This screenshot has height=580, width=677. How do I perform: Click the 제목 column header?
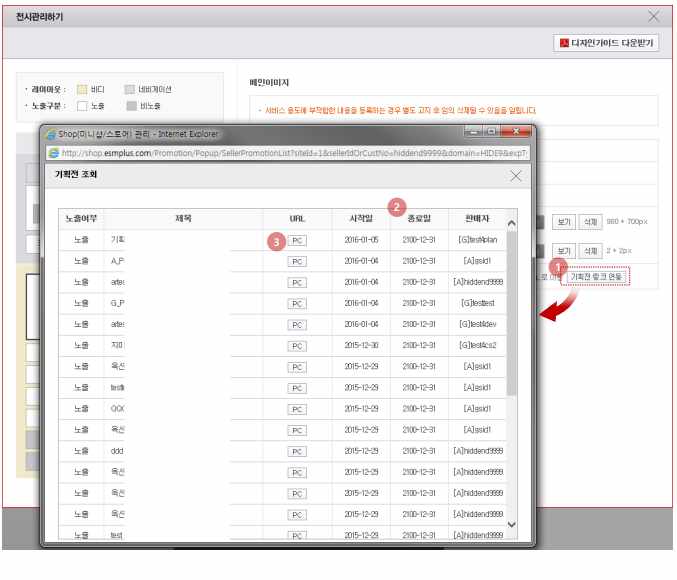point(183,219)
